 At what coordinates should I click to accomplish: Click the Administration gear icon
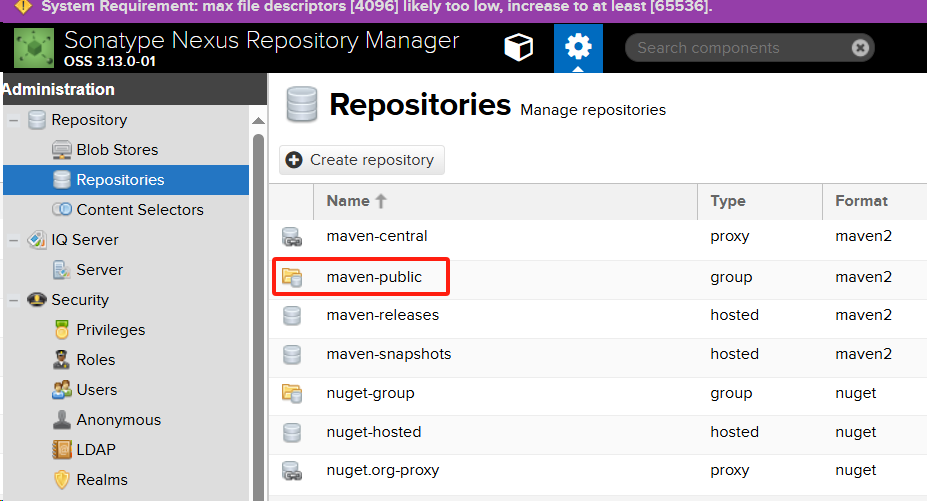578,48
